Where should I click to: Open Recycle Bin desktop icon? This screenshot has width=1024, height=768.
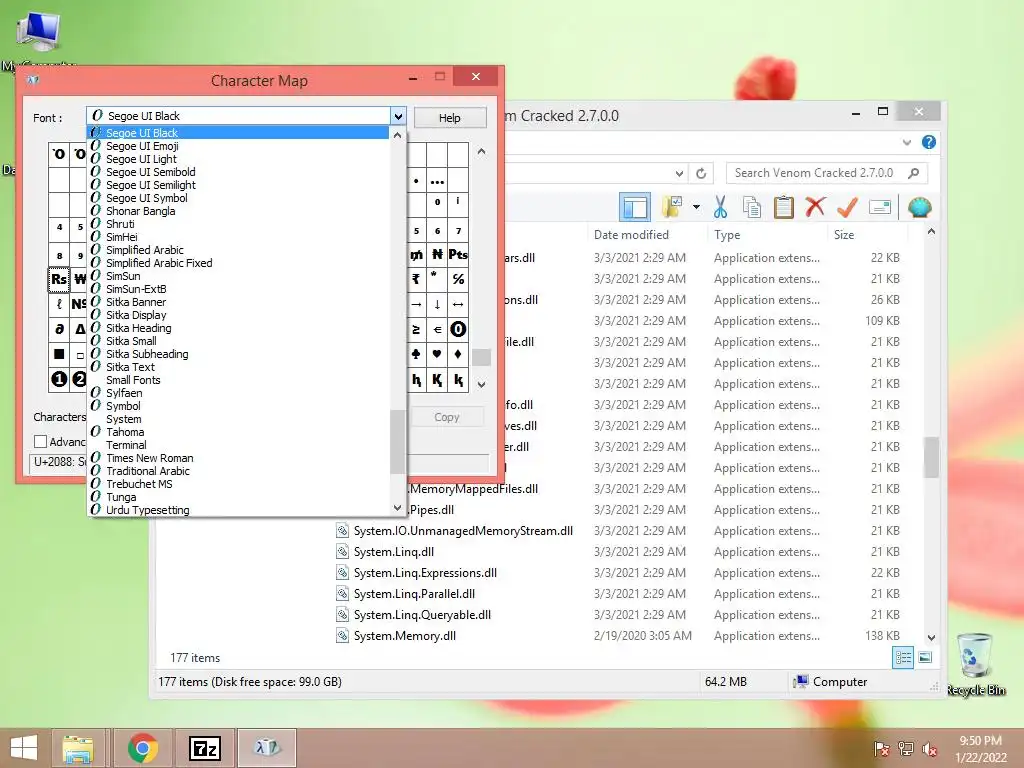(x=975, y=664)
